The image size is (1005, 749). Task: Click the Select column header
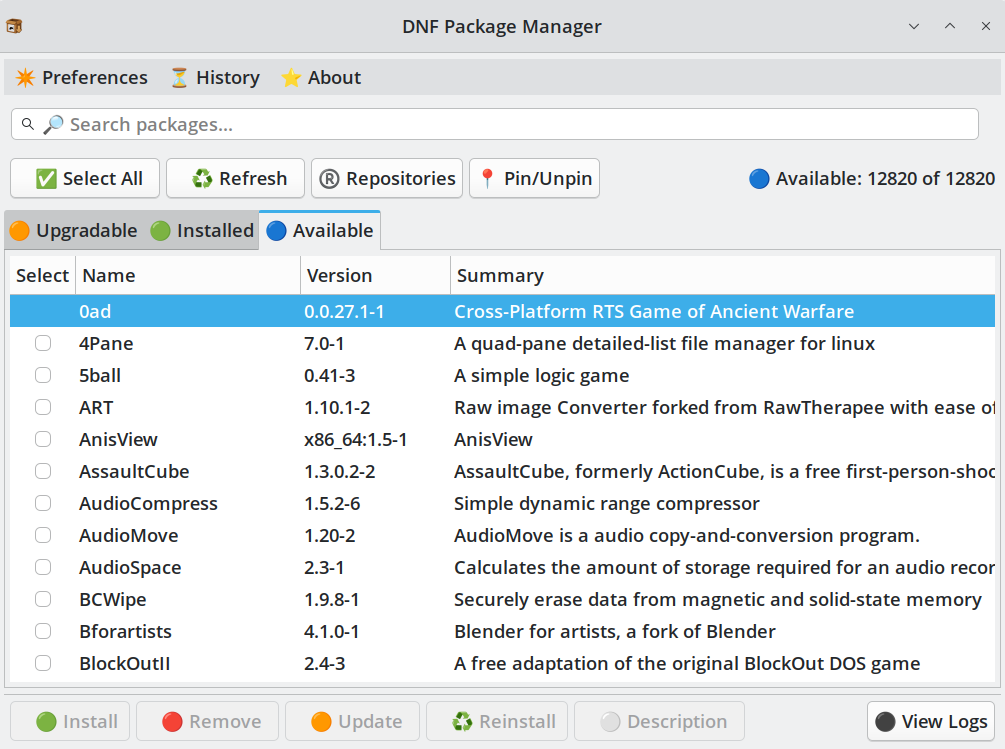[42, 276]
